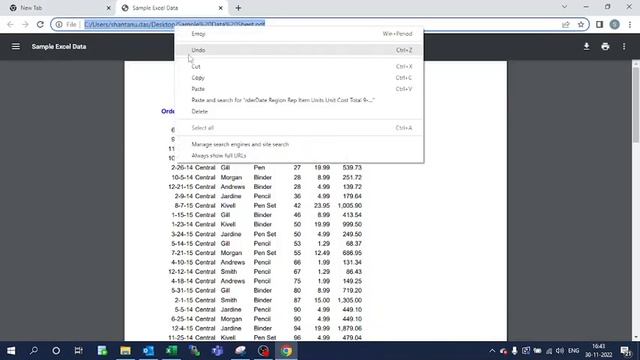The height and width of the screenshot is (360, 640).
Task: Open Windows Start menu
Action: coord(11,351)
